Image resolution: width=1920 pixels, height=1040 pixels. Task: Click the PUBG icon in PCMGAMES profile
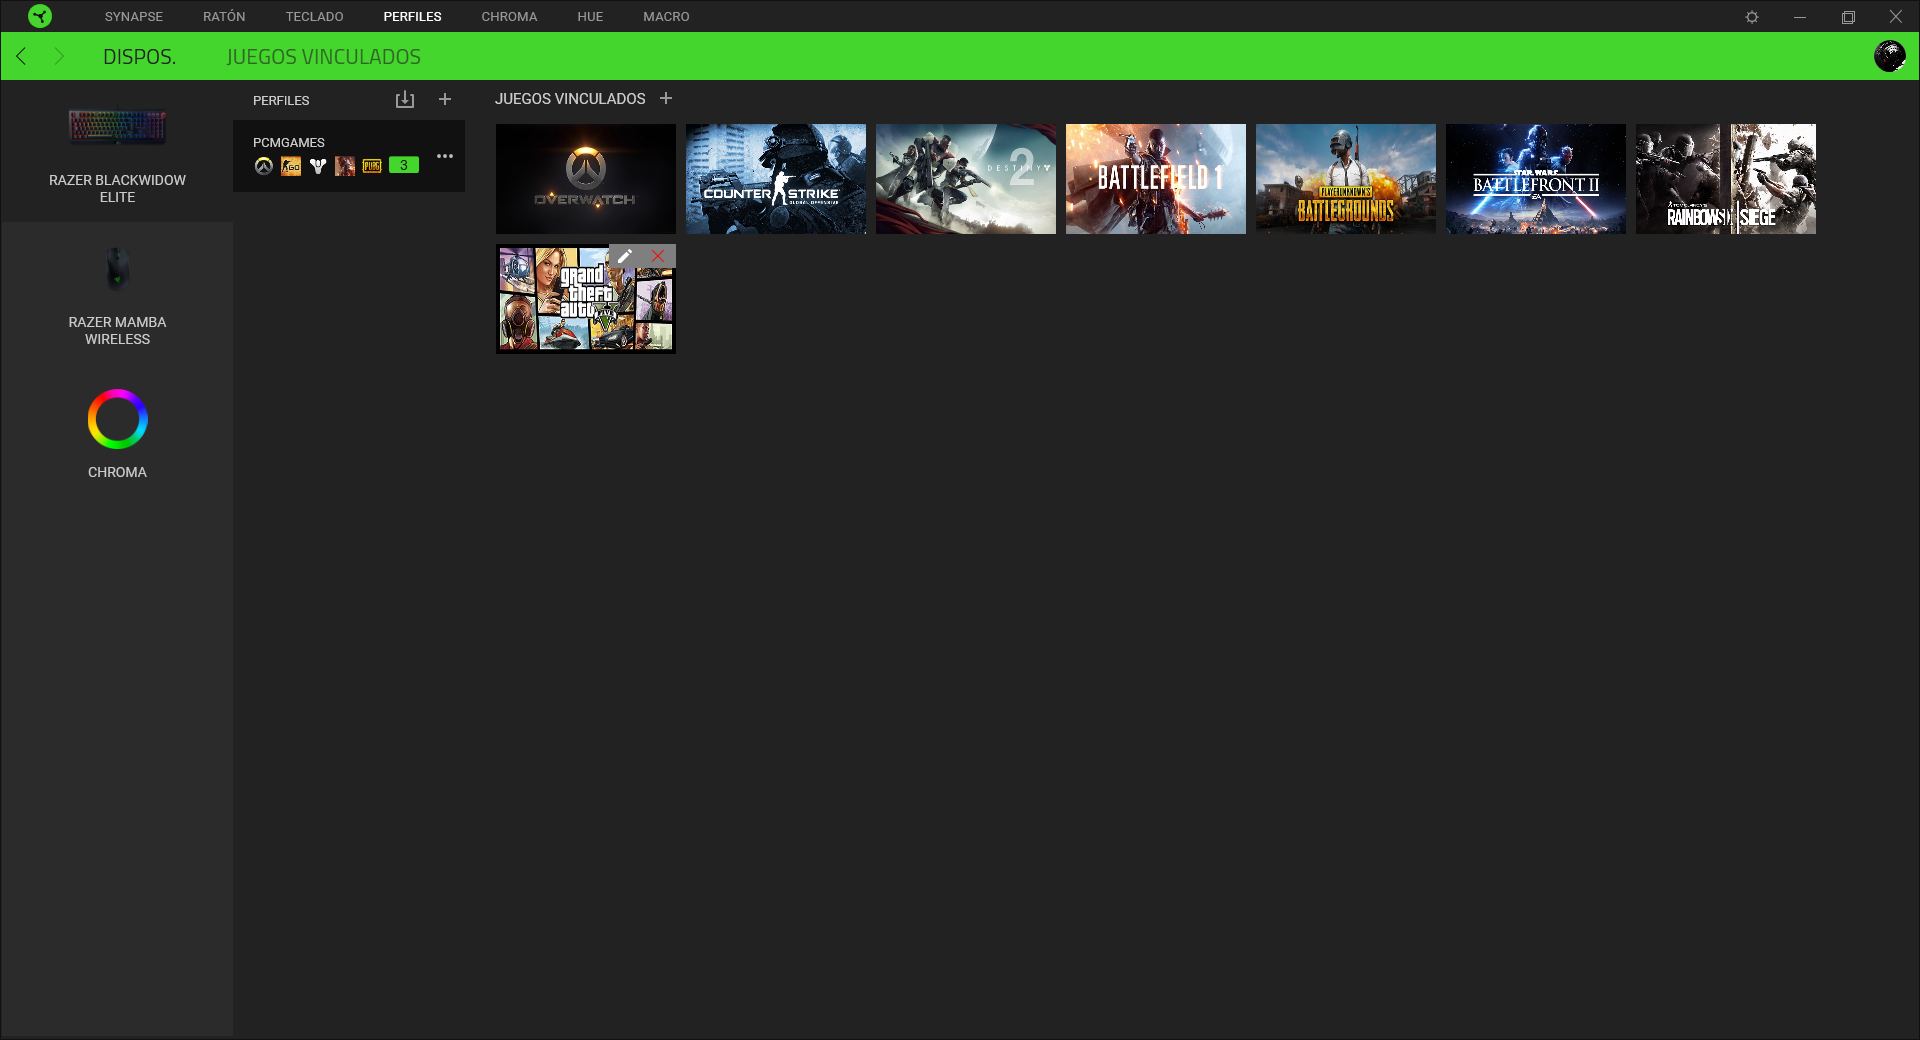coord(372,166)
